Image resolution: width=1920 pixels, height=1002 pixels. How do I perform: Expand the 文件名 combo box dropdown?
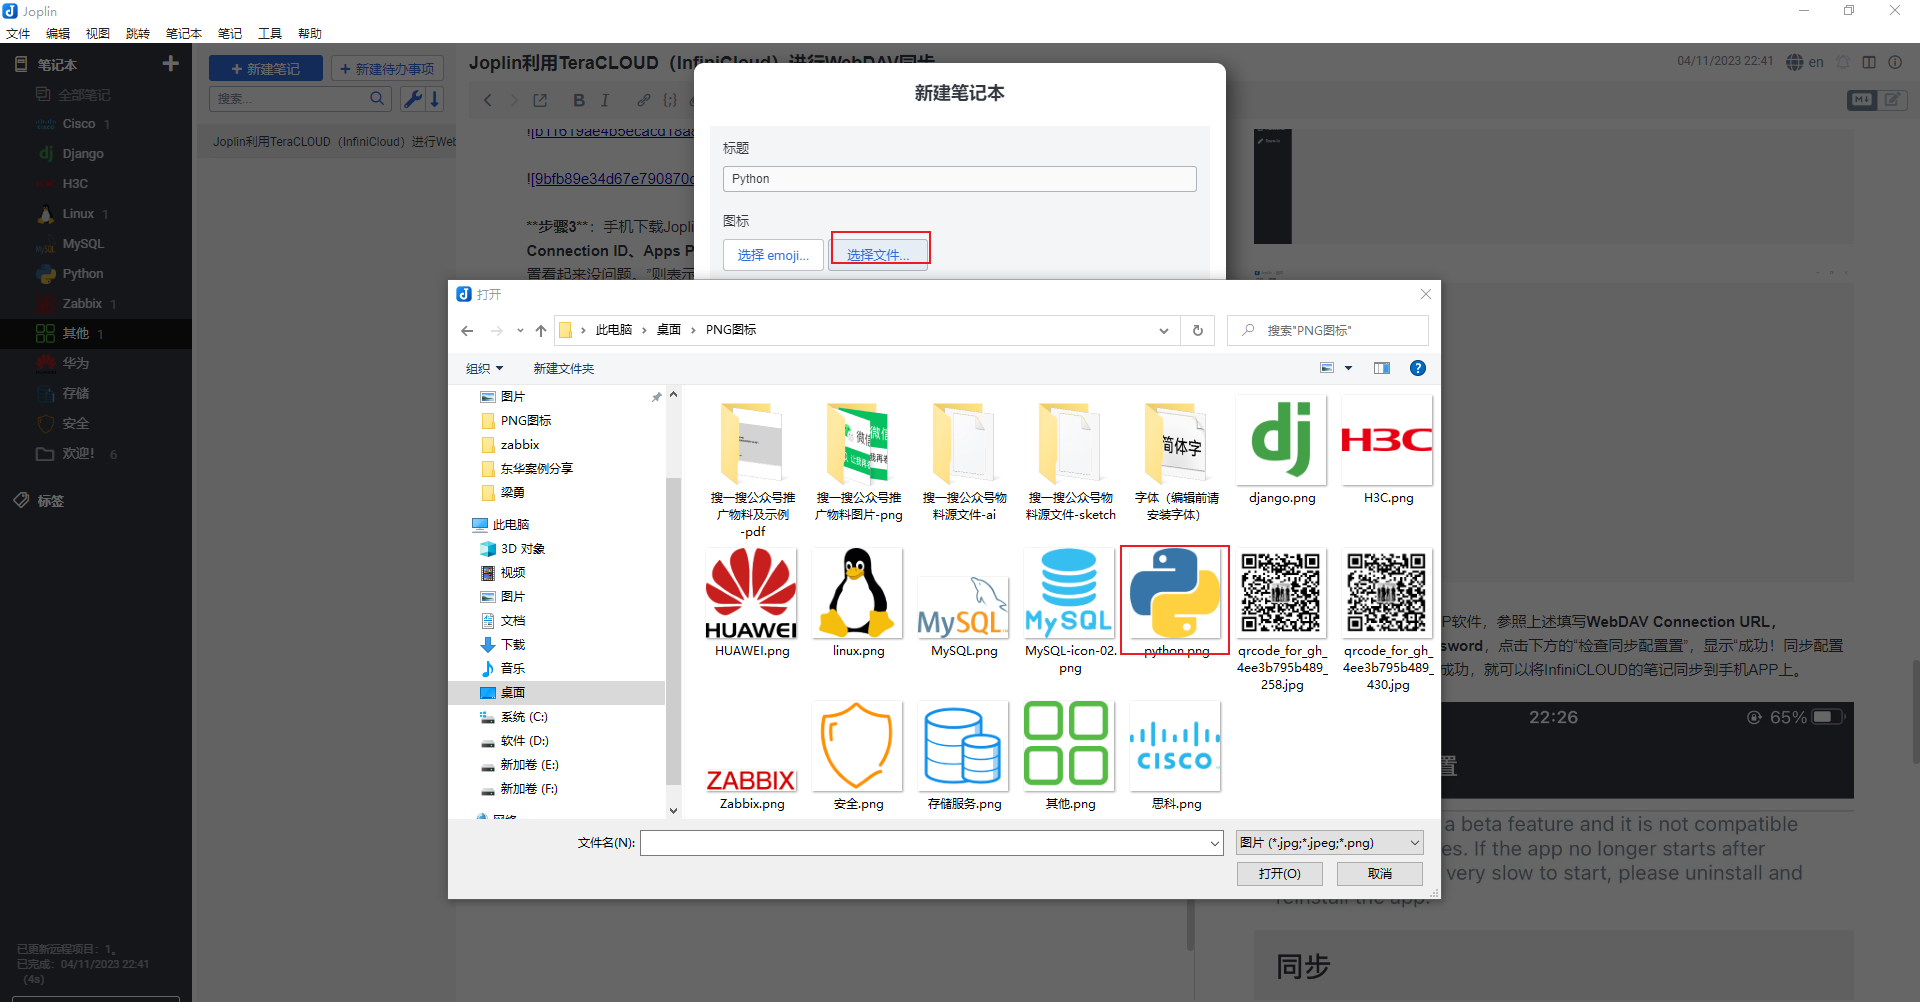[x=1214, y=843]
